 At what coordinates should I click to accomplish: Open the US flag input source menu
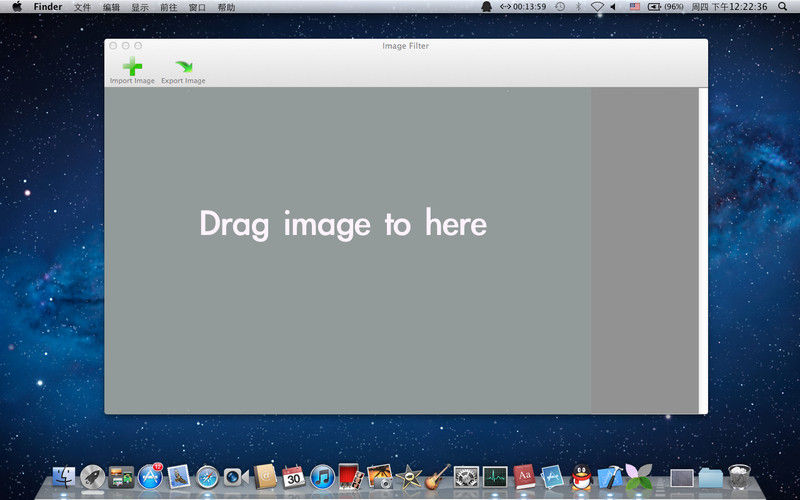pos(635,7)
